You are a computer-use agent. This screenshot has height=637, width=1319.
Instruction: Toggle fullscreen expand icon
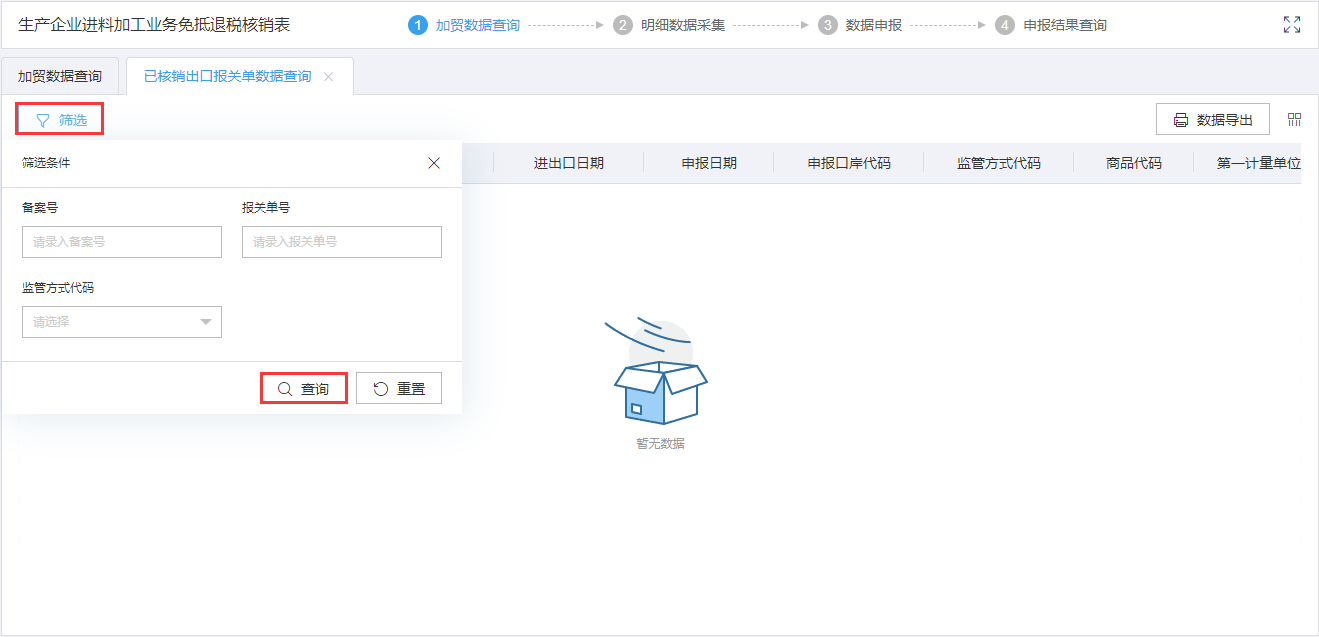(x=1292, y=25)
